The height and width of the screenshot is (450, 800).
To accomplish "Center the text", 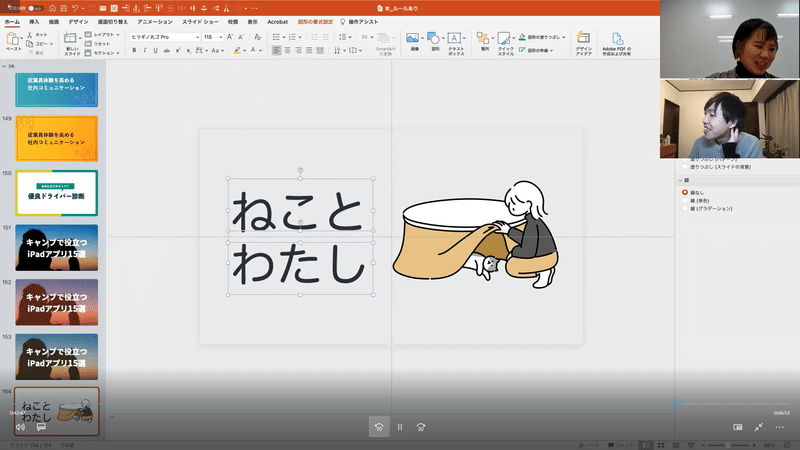I will [x=287, y=51].
